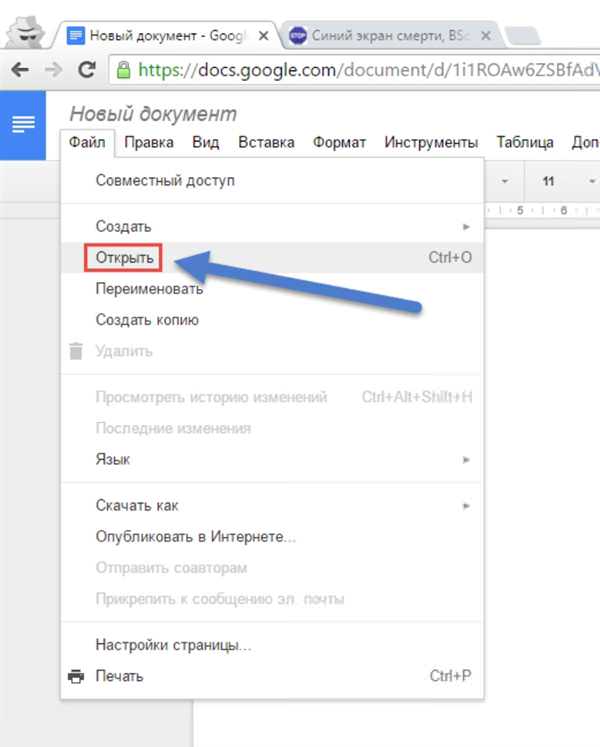
Task: Open the Таблица menu
Action: [525, 142]
